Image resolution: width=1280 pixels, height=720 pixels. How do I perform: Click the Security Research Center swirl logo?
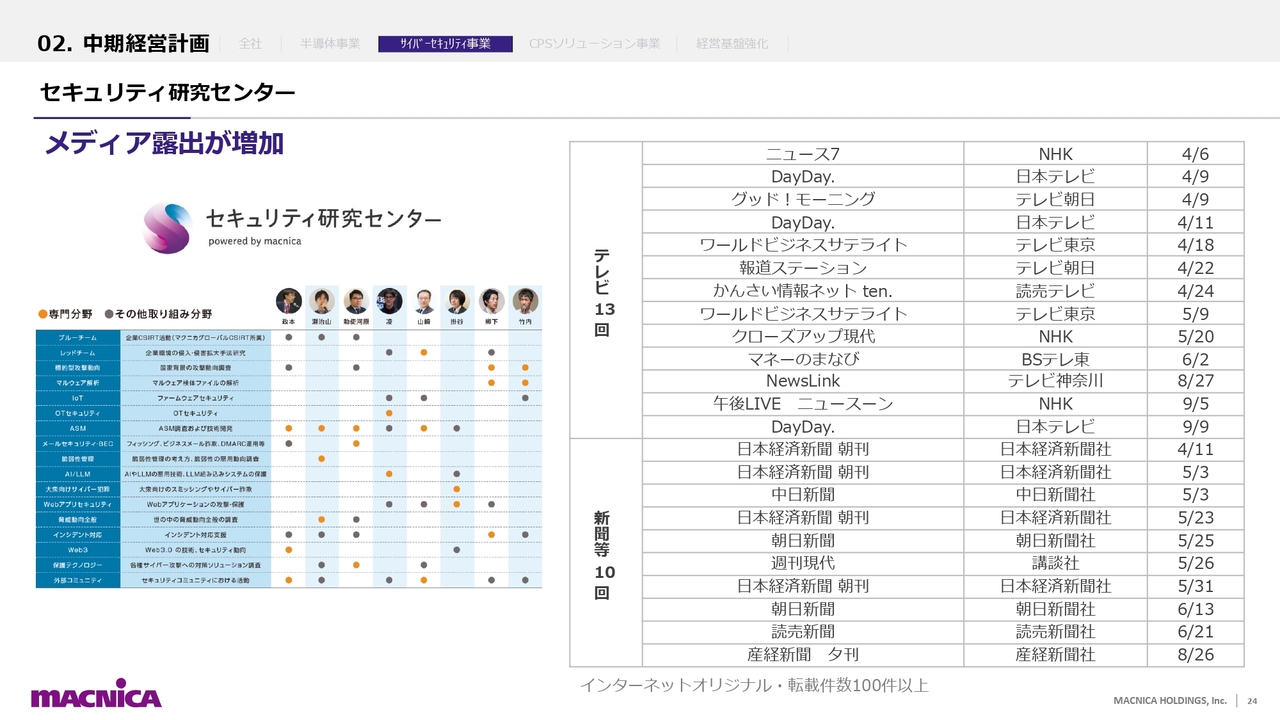coord(167,228)
